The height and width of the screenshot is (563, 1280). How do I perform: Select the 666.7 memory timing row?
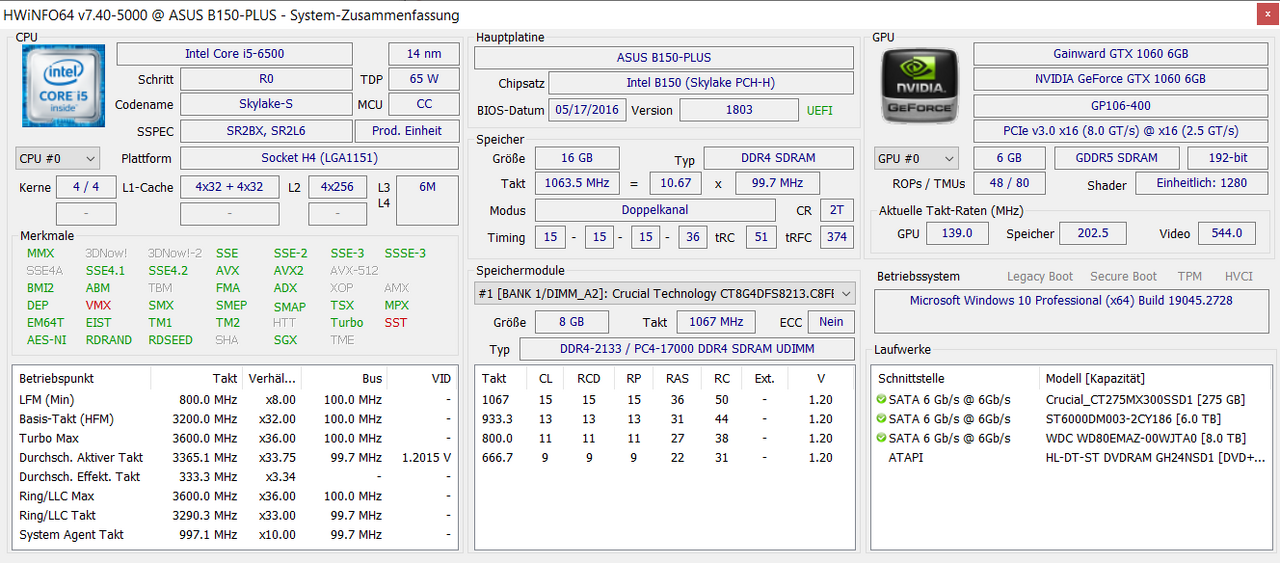pos(664,457)
